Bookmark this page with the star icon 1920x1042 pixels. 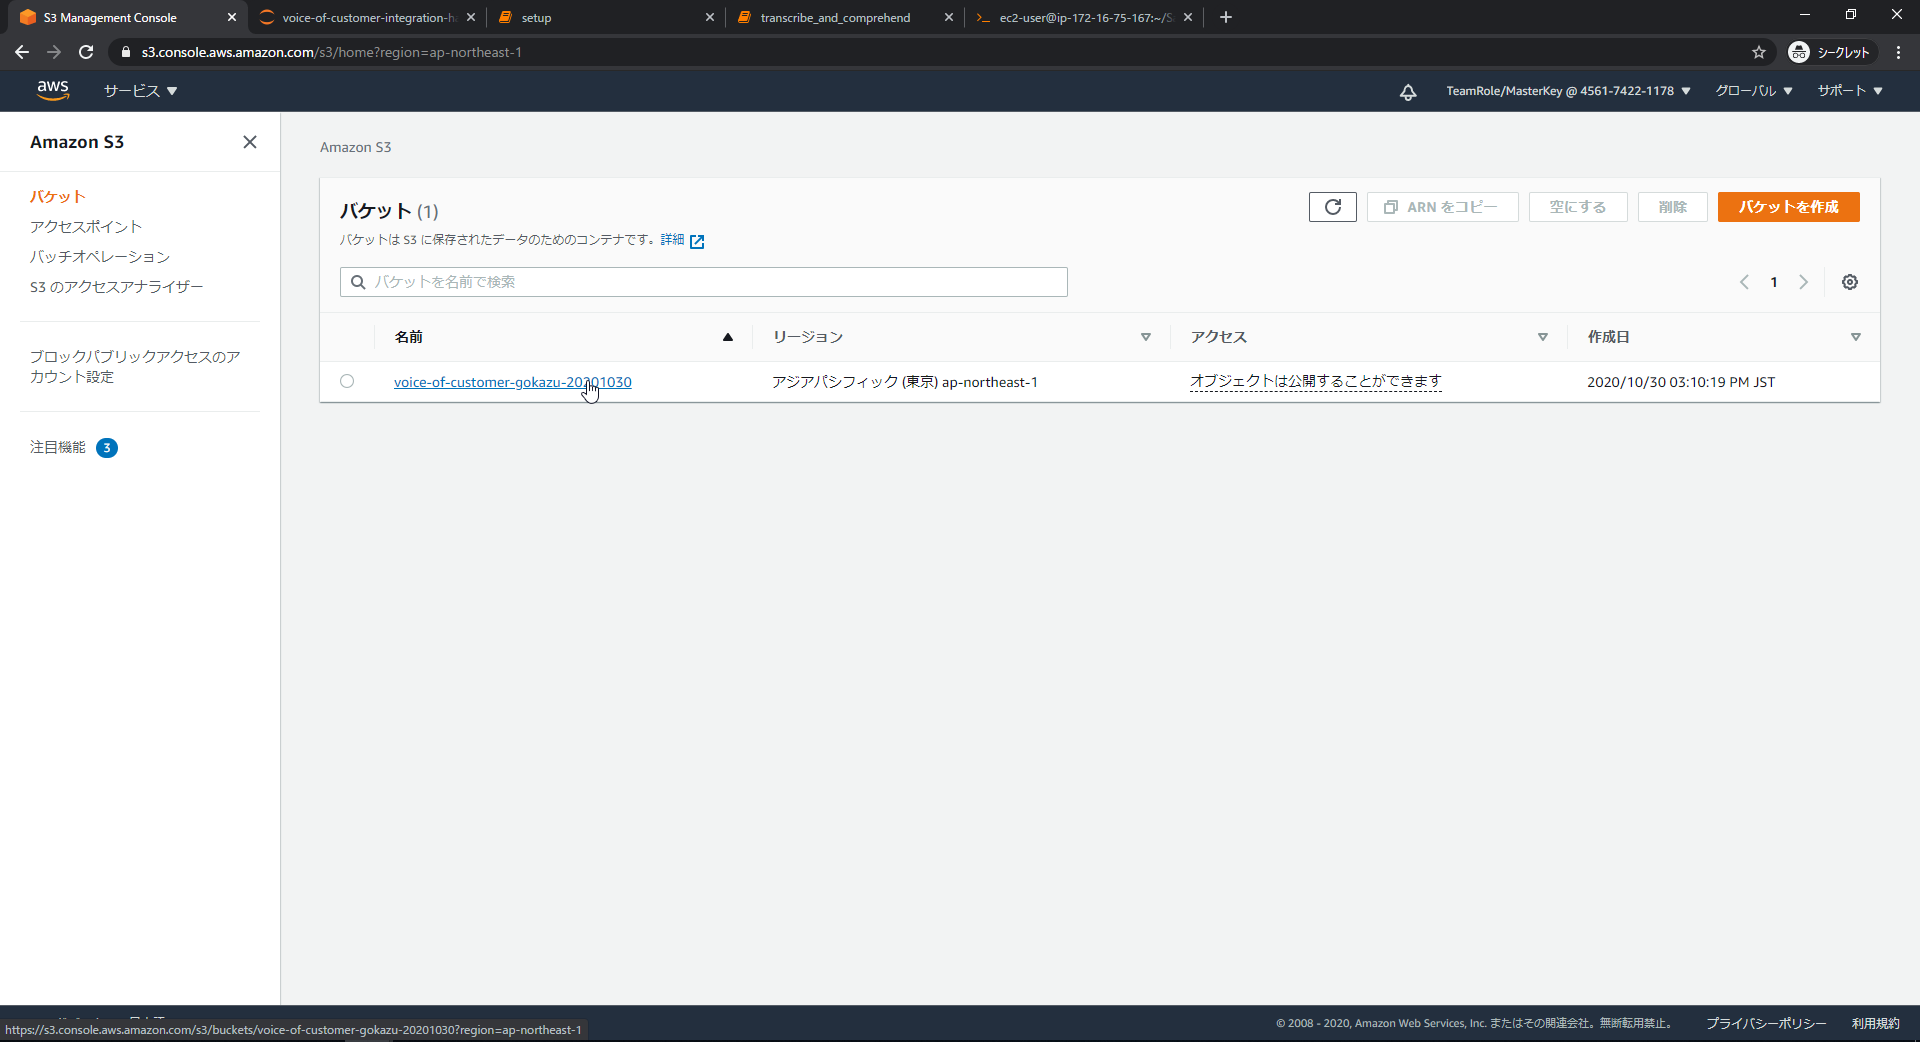[x=1759, y=52]
